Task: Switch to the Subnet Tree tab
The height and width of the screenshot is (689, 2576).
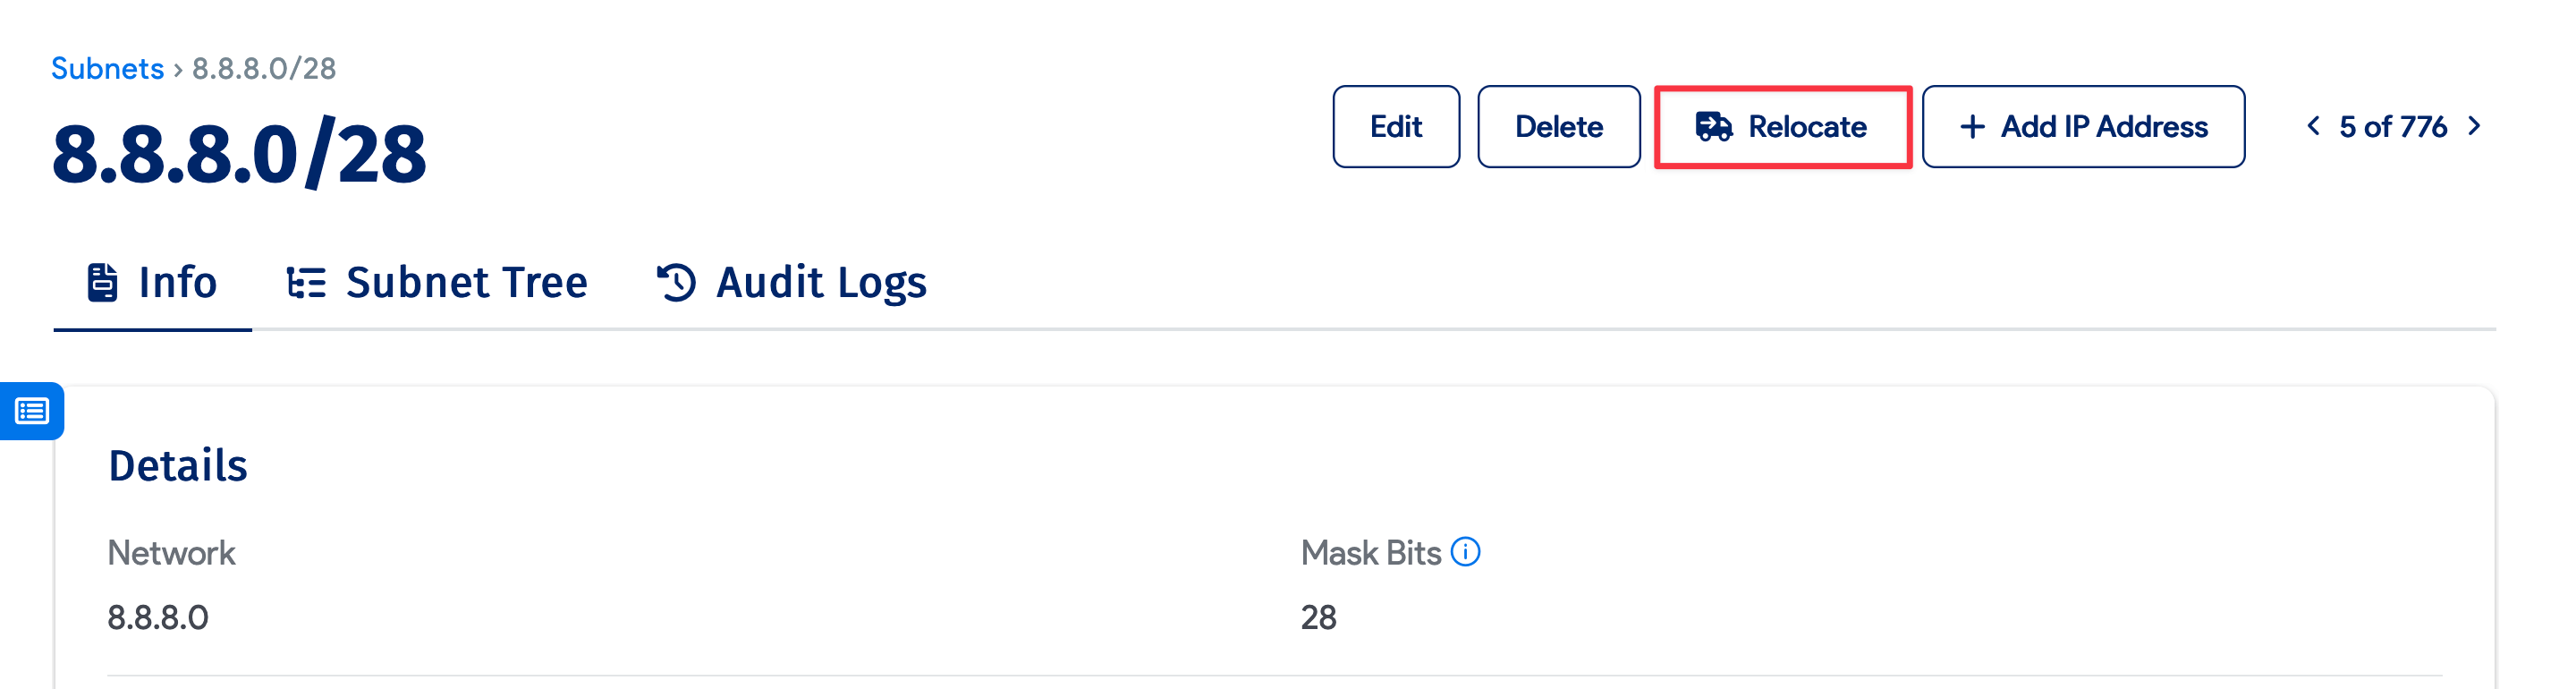Action: [466, 283]
